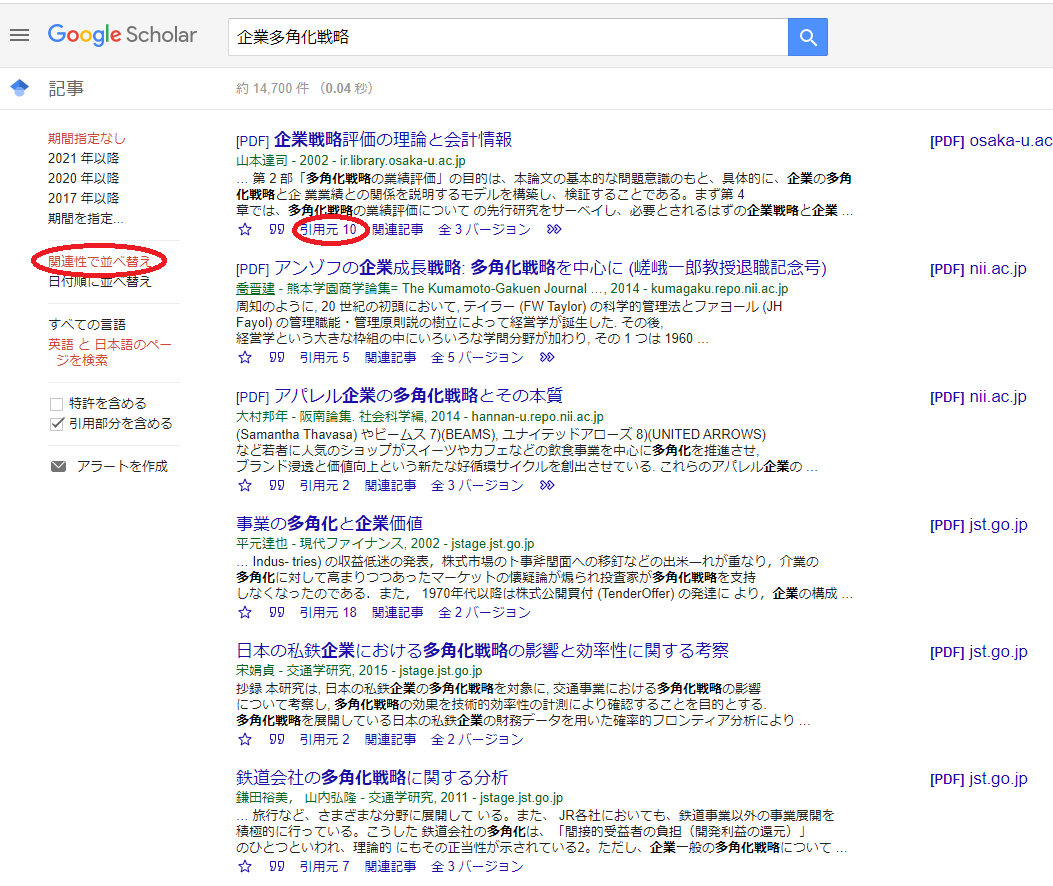Open the 鉄道会社の多角化戦略に関する分析 title
This screenshot has height=886, width=1053.
372,778
